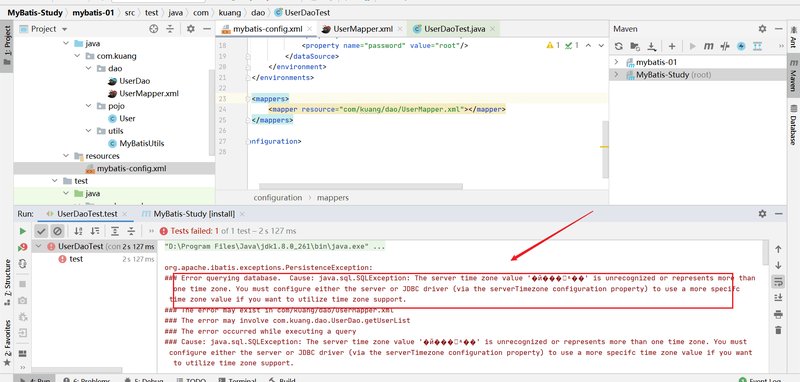Stop the running process square icon
Image resolution: width=800 pixels, height=382 pixels.
click(x=22, y=284)
